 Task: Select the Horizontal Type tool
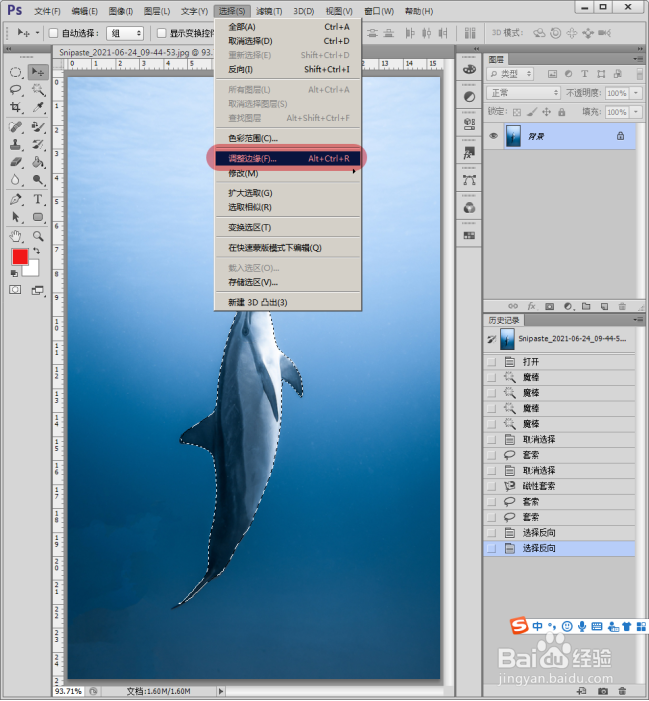(38, 199)
